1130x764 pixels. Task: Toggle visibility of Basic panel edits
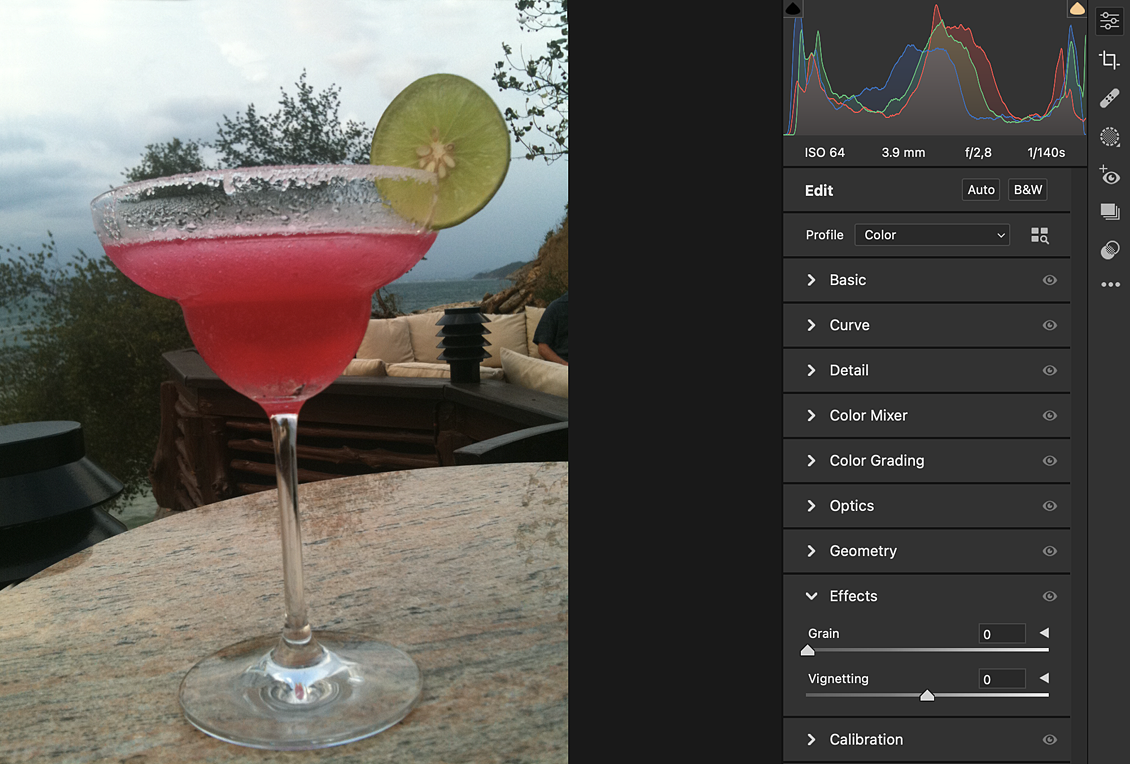click(x=1049, y=280)
